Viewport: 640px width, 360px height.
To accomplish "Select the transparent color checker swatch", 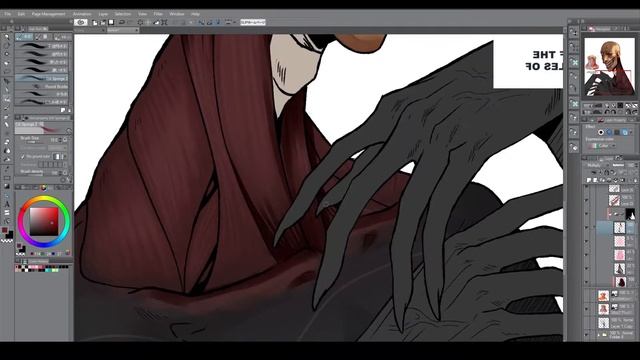I will tap(7, 241).
